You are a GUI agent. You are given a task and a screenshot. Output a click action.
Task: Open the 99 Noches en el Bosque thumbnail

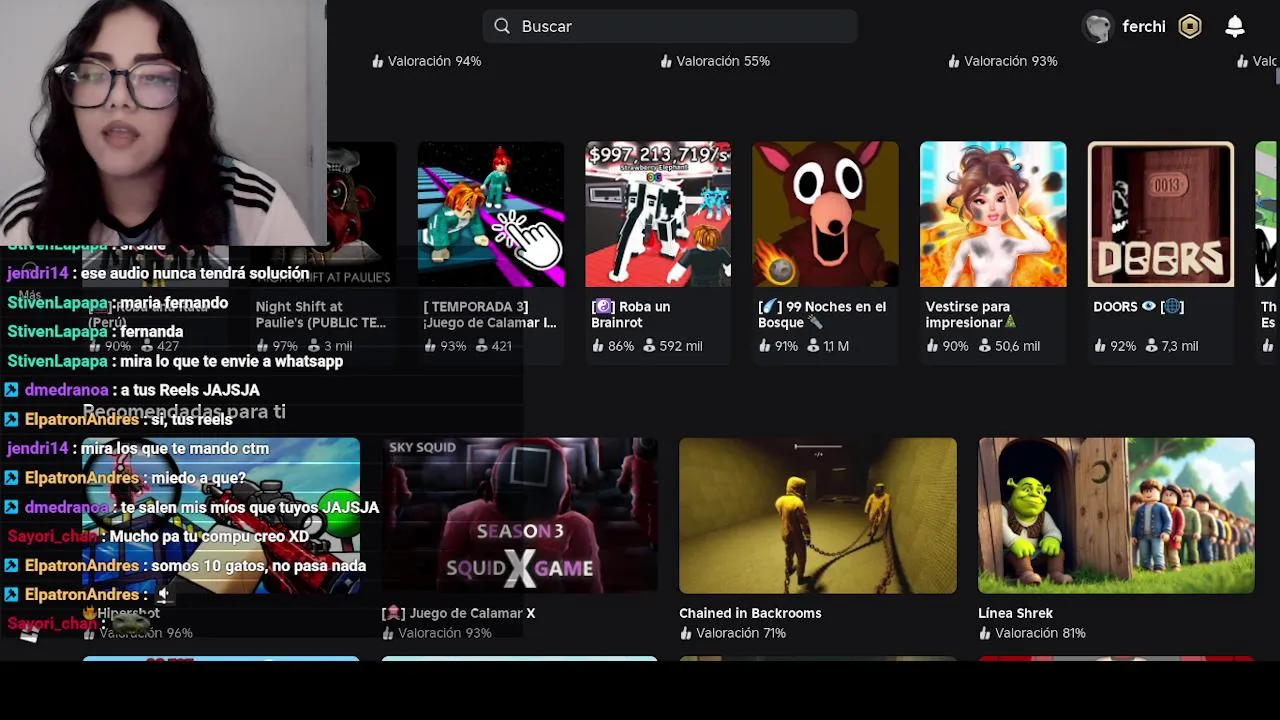[825, 214]
